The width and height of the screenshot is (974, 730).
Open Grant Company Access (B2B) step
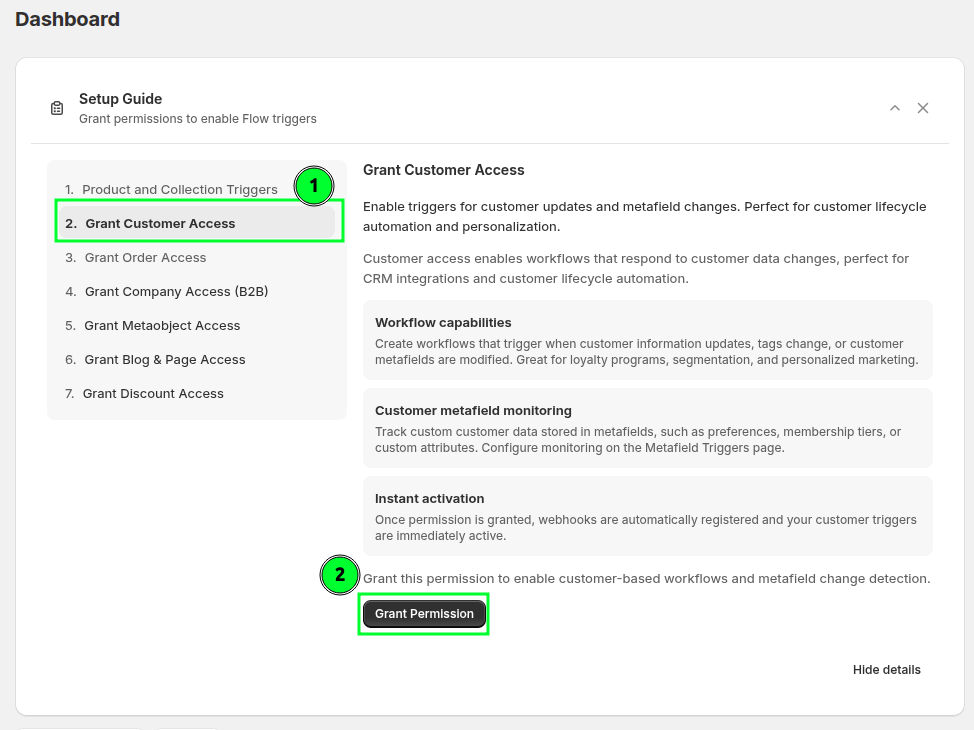coord(176,292)
